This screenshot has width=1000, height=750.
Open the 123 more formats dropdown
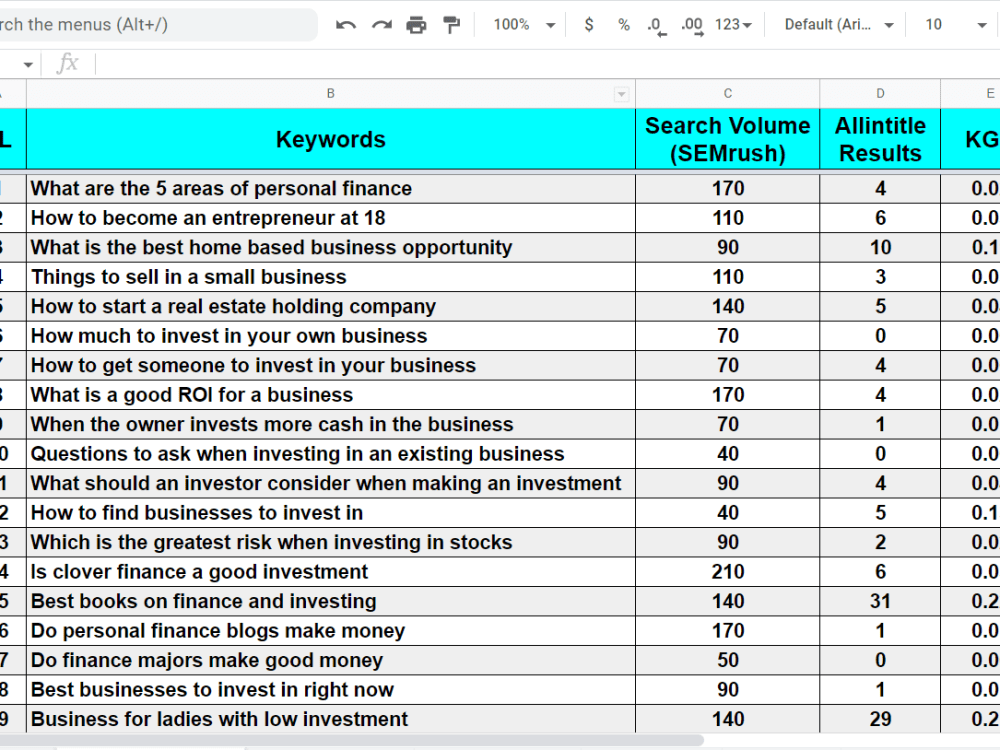click(x=733, y=25)
